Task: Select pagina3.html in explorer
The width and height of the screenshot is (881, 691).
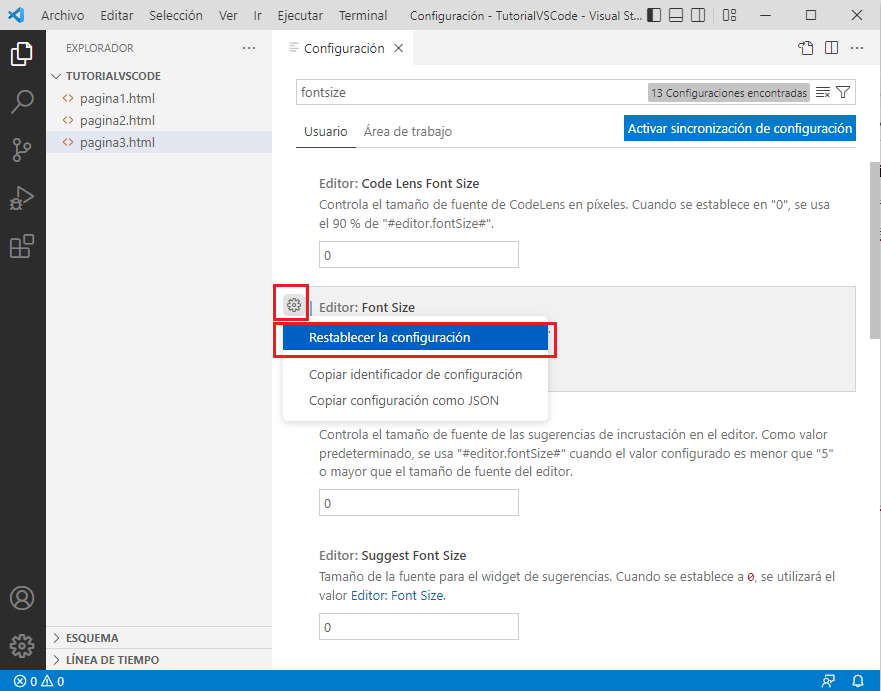Action: pos(160,142)
